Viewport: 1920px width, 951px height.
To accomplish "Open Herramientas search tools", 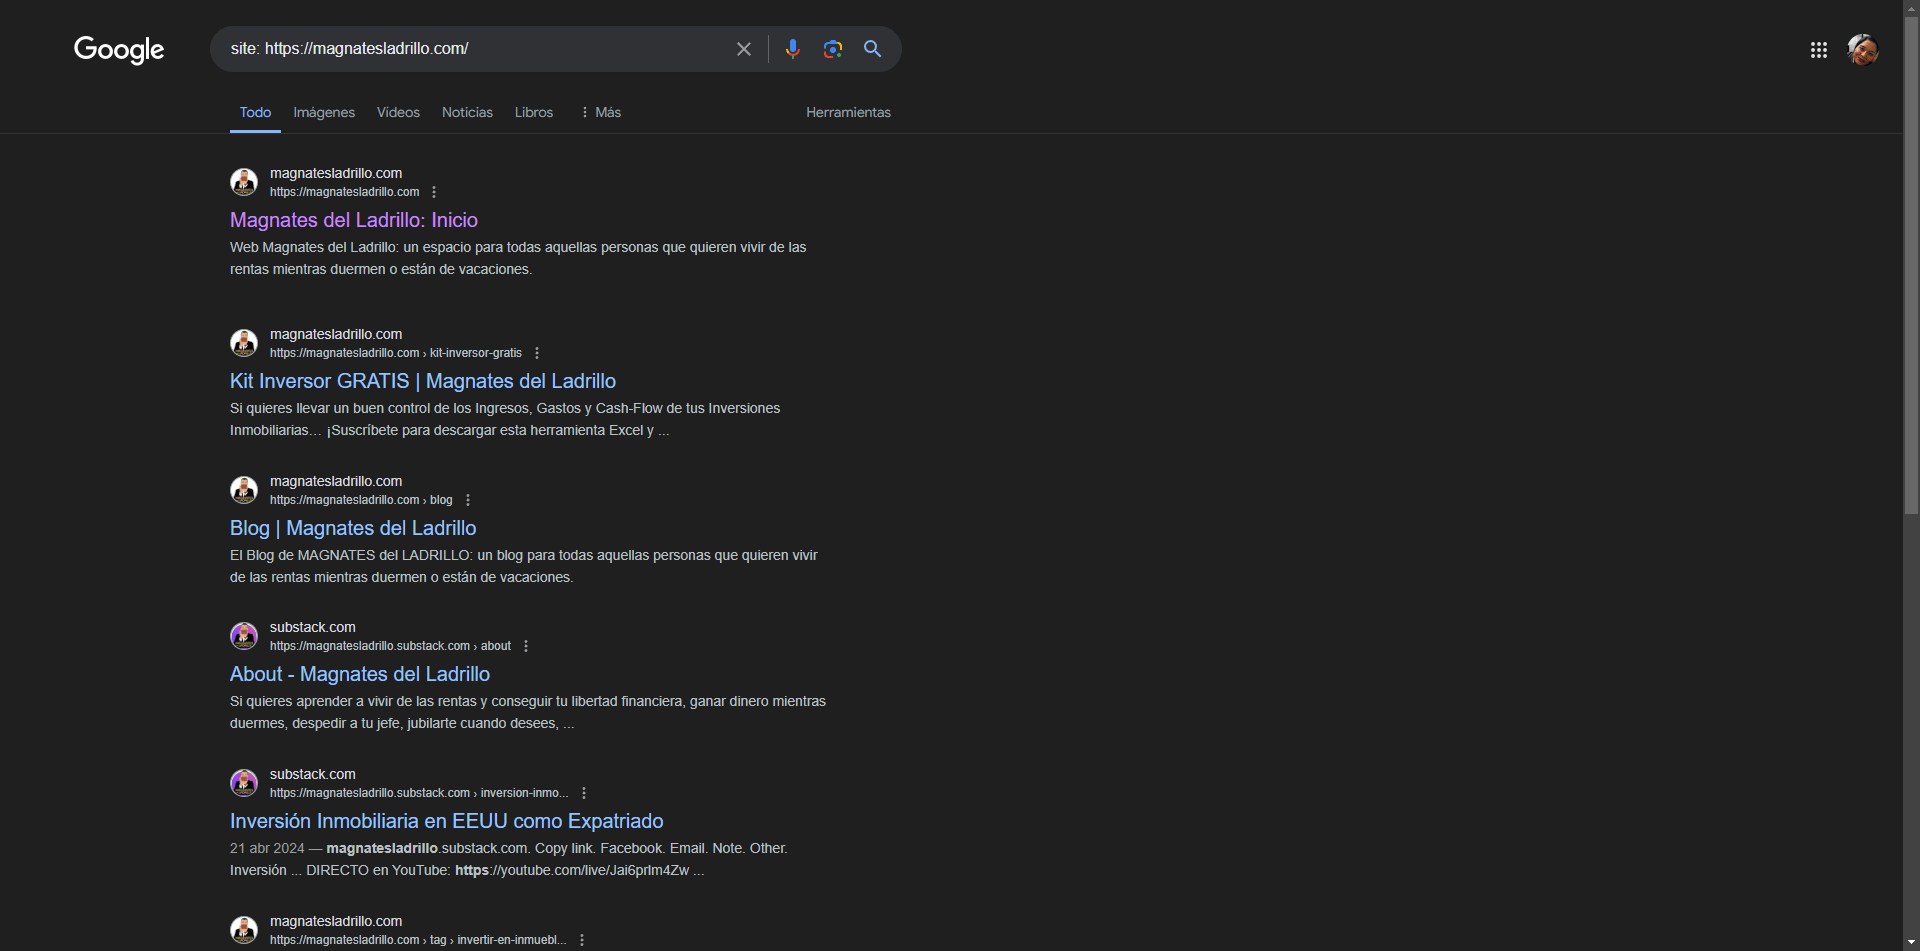I will coord(848,112).
